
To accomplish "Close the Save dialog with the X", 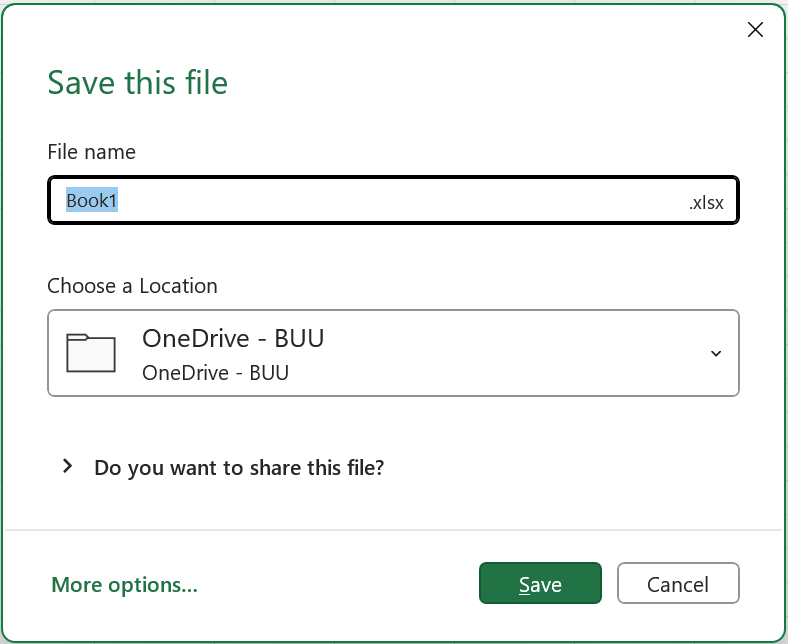I will click(x=755, y=30).
